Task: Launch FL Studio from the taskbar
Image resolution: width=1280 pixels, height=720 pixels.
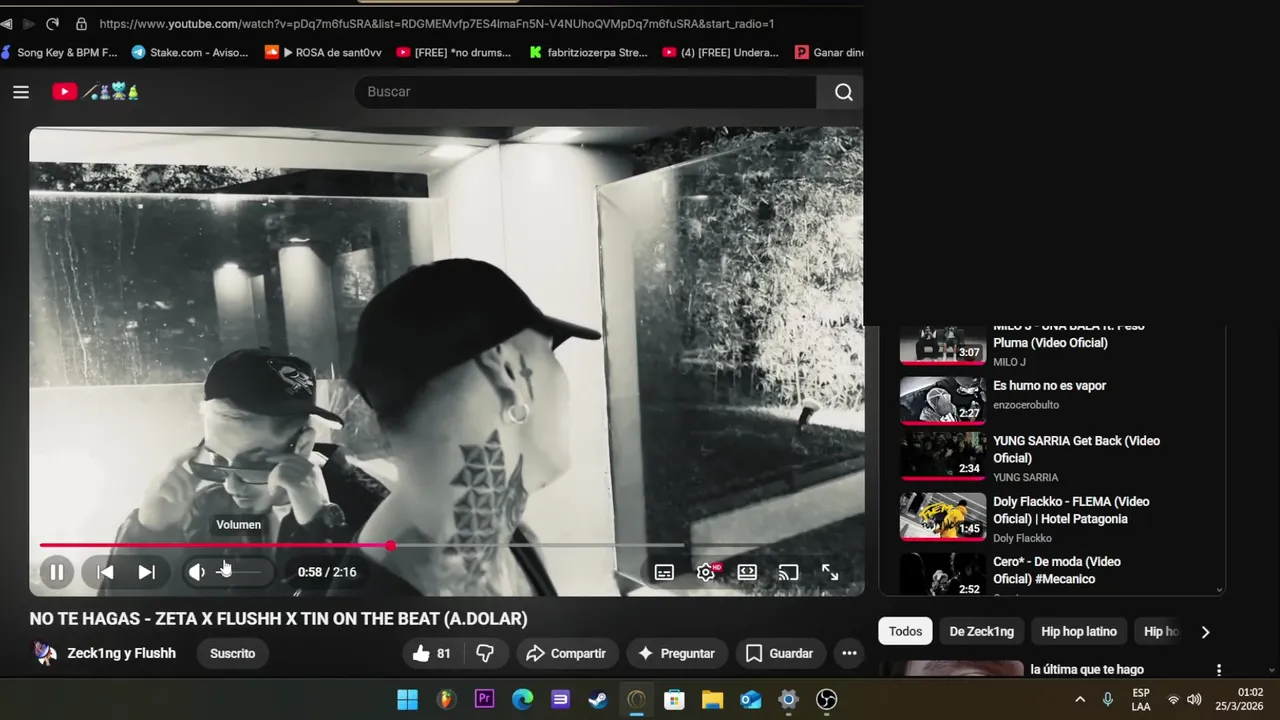Action: coord(446,699)
